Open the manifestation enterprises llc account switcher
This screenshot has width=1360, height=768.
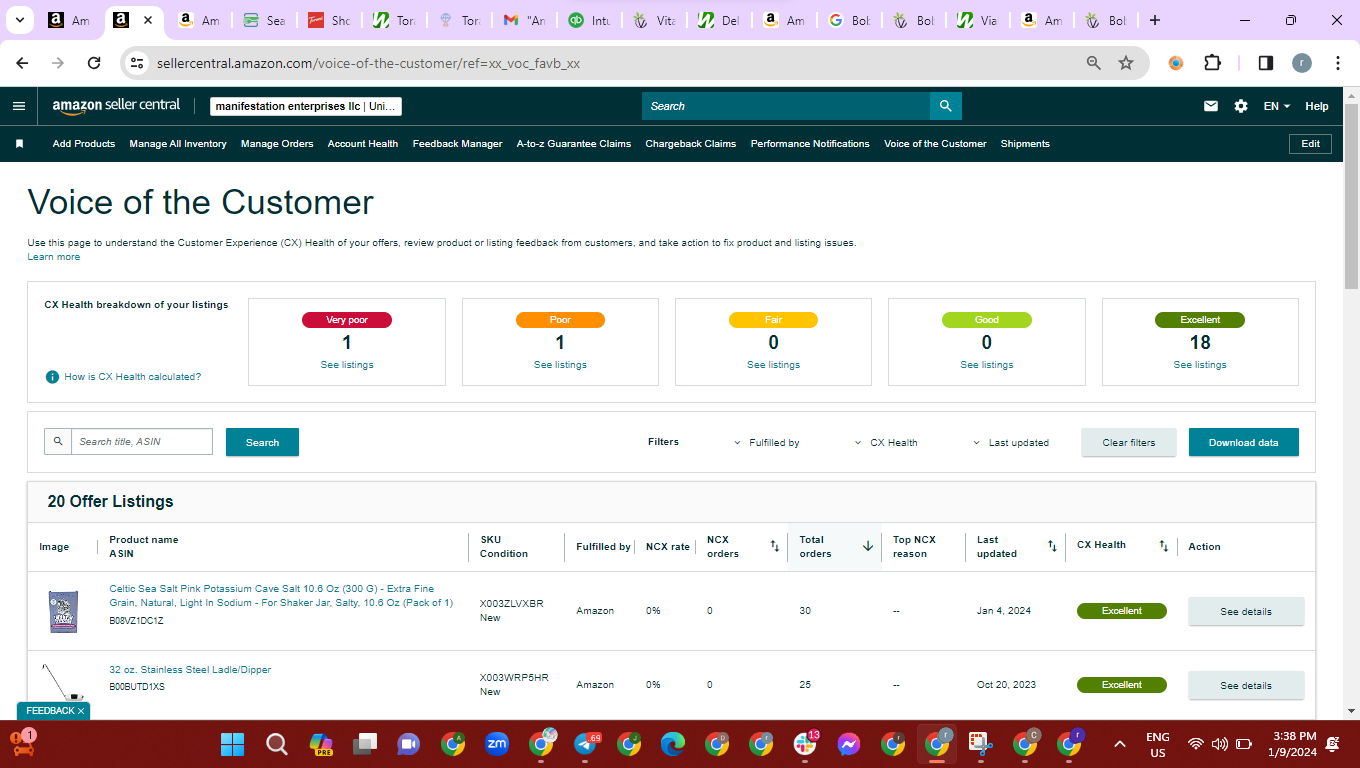tap(306, 106)
